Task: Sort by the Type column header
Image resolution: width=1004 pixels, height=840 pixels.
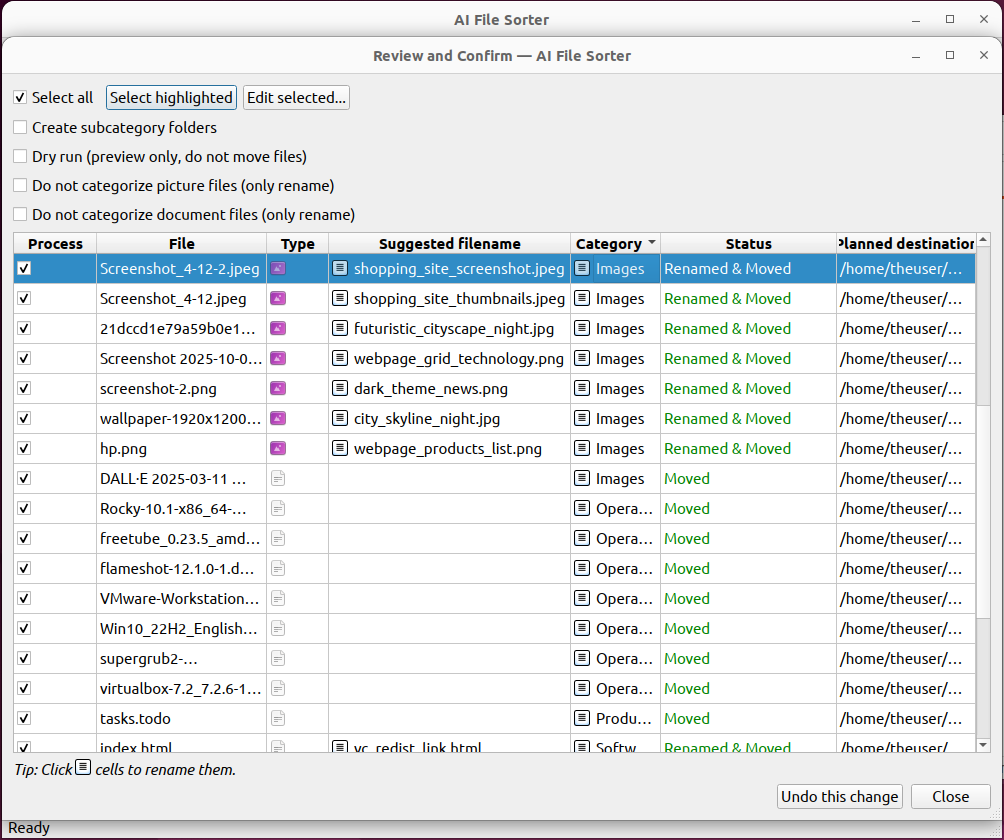Action: point(298,243)
